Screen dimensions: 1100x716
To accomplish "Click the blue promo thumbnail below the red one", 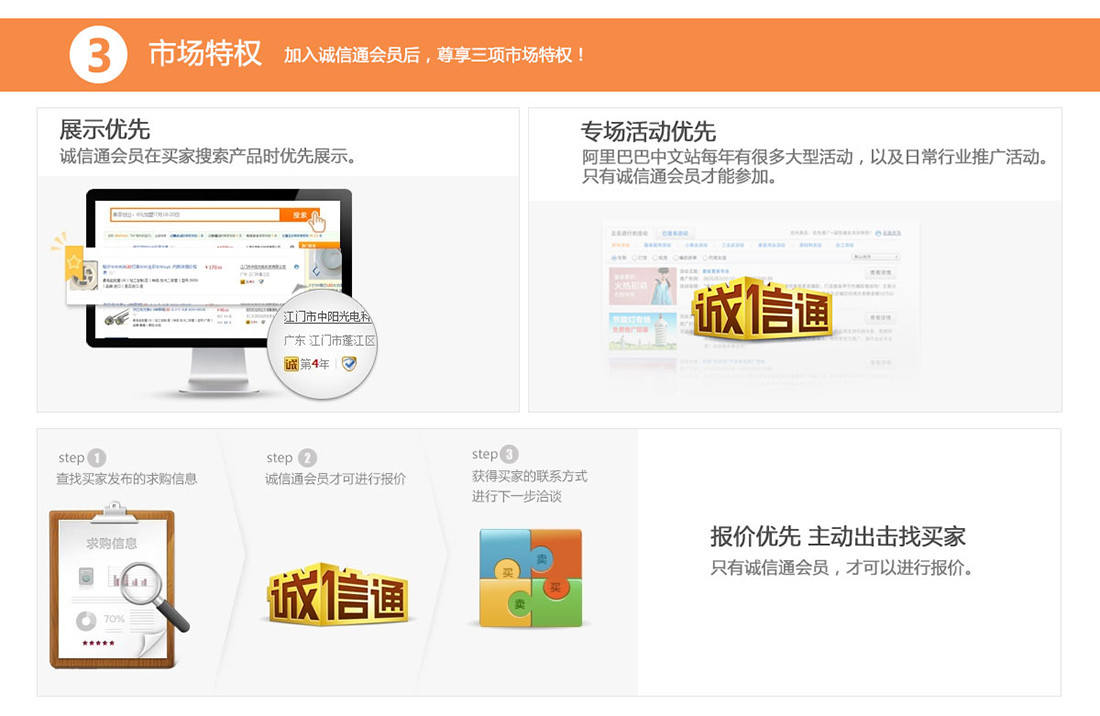I will click(x=642, y=330).
